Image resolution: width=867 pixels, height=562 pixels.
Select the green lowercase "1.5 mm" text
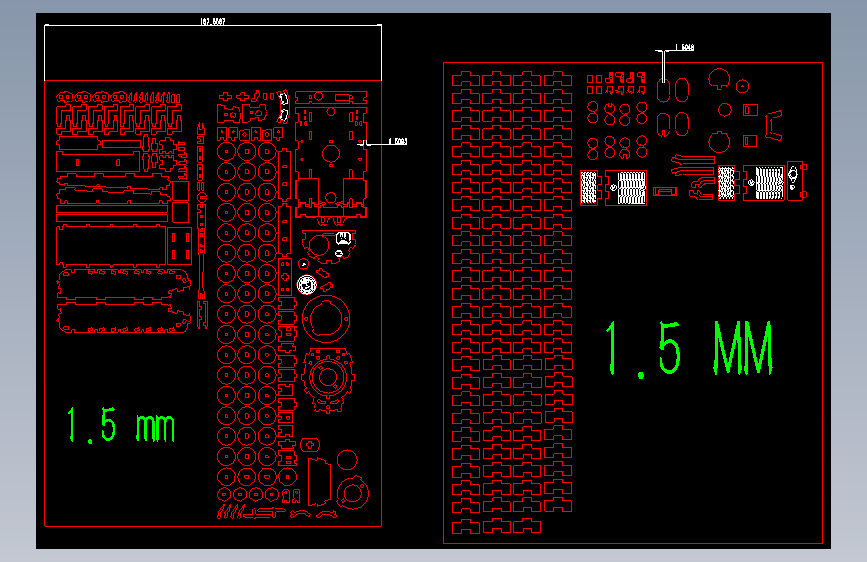121,425
